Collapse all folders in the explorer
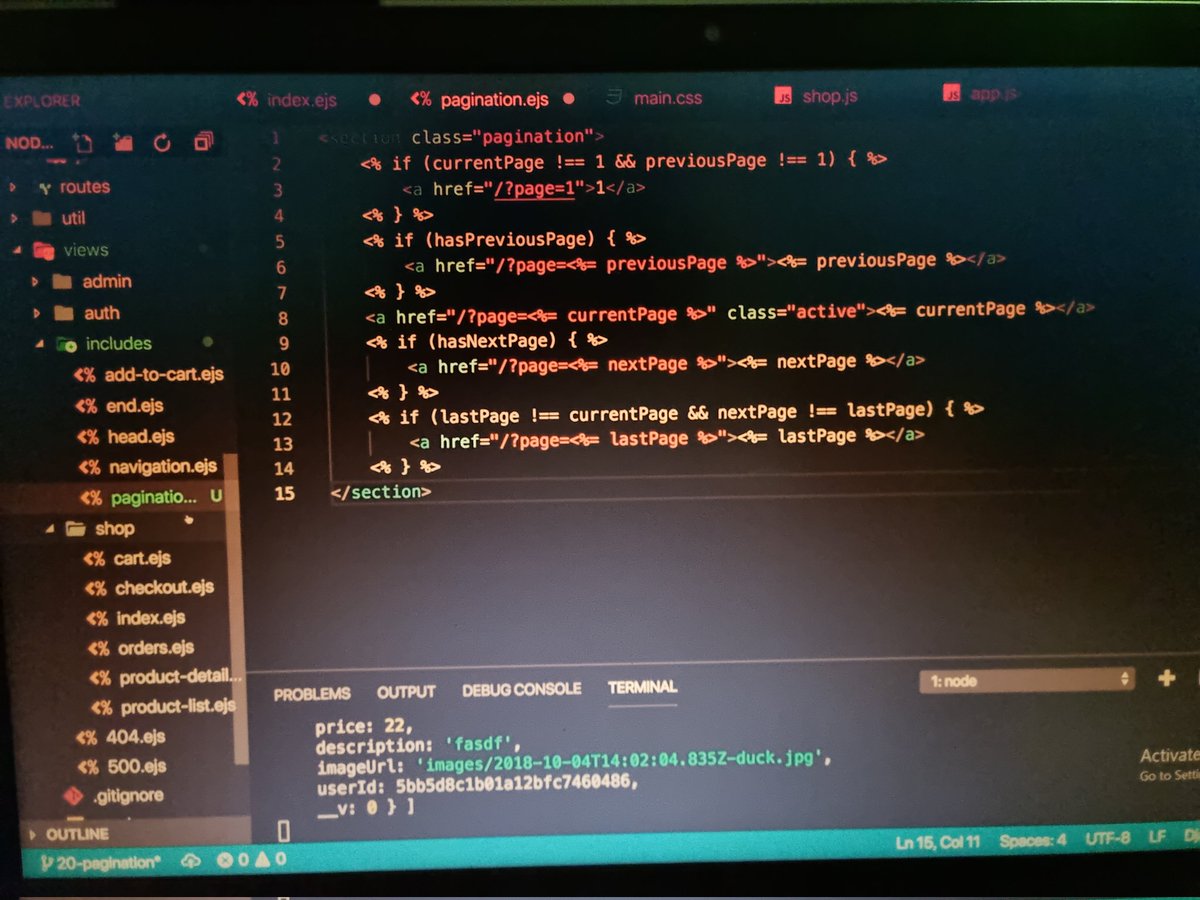 pyautogui.click(x=205, y=142)
